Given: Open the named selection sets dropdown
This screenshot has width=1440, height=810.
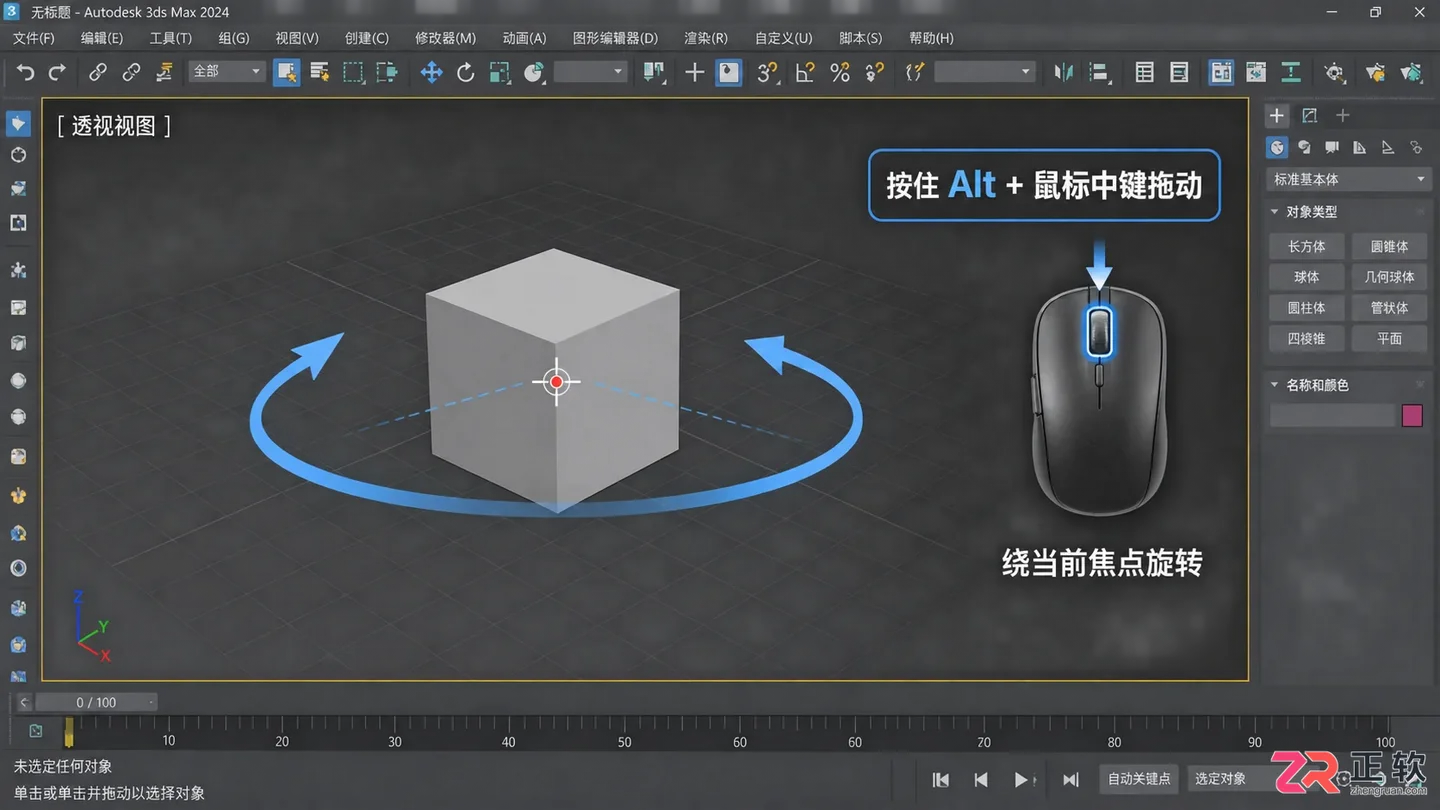Looking at the screenshot, I should 984,71.
